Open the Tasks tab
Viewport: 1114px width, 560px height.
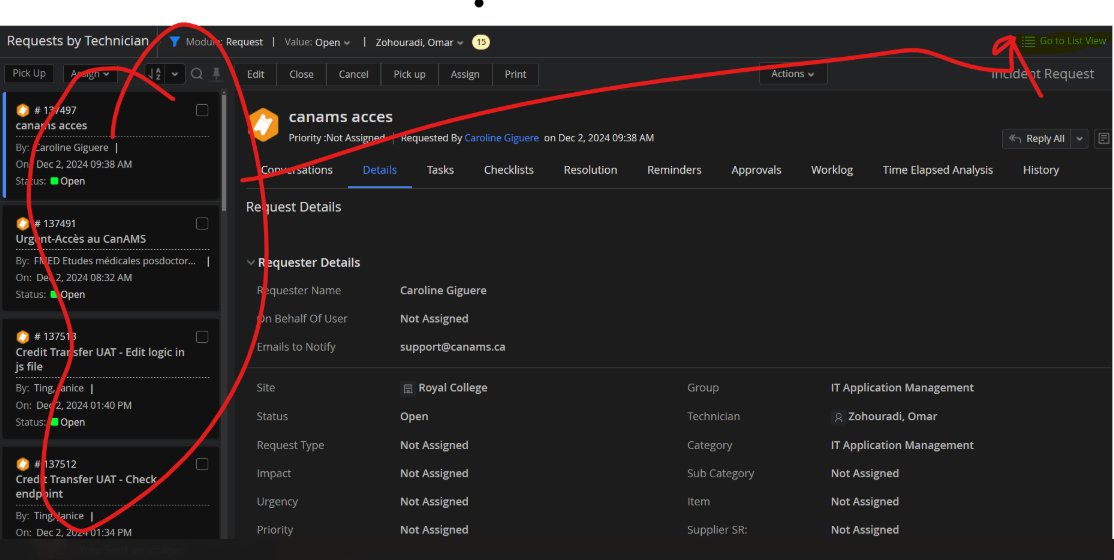(x=440, y=170)
